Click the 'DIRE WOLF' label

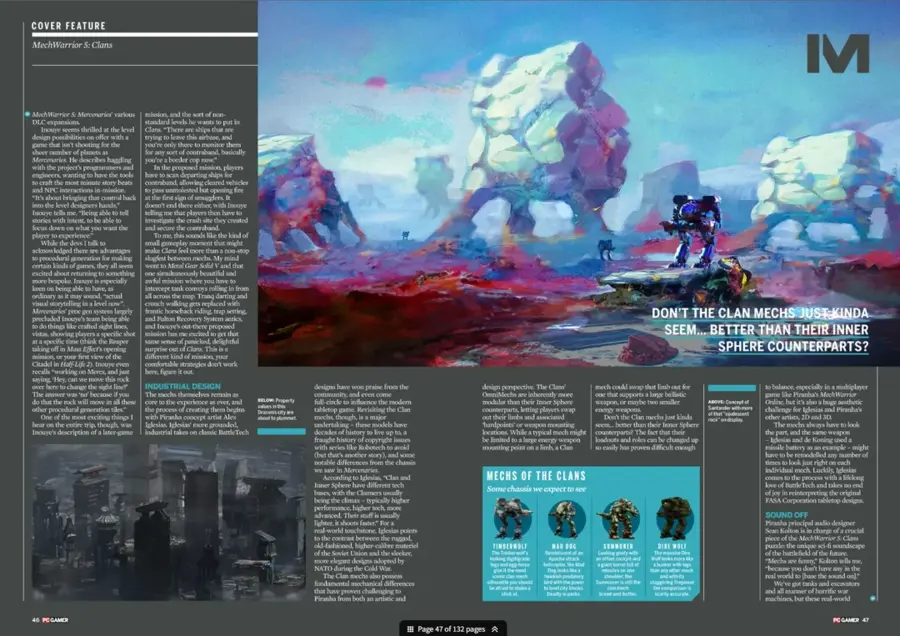[x=672, y=546]
